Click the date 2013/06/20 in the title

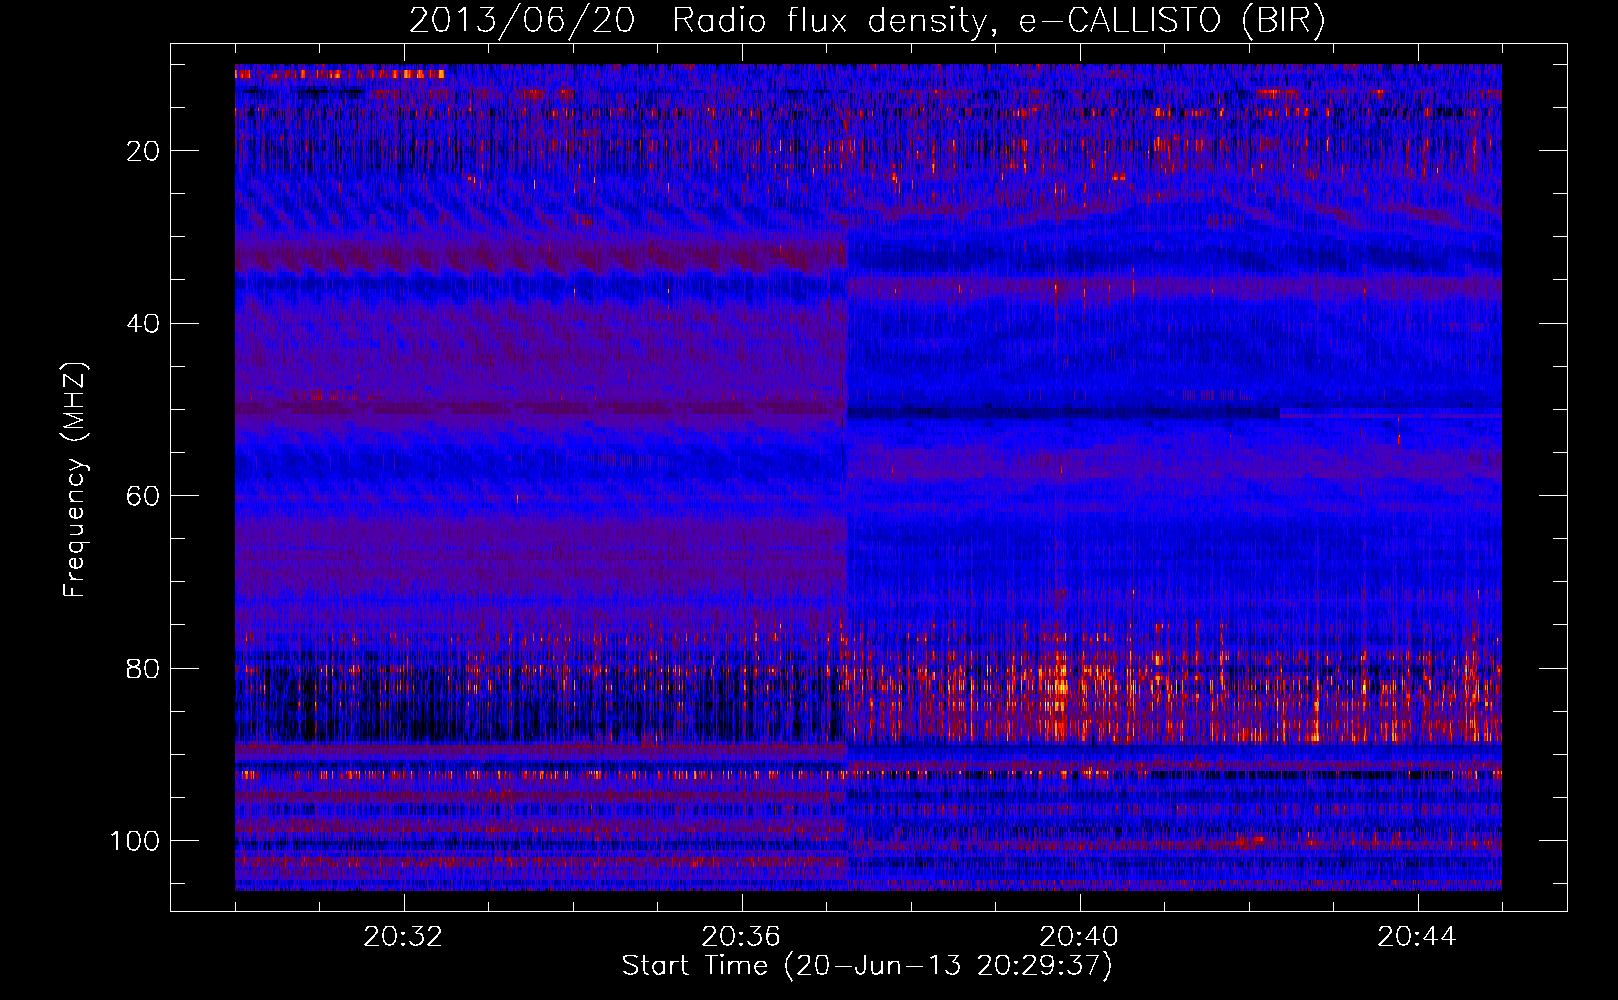pos(522,21)
